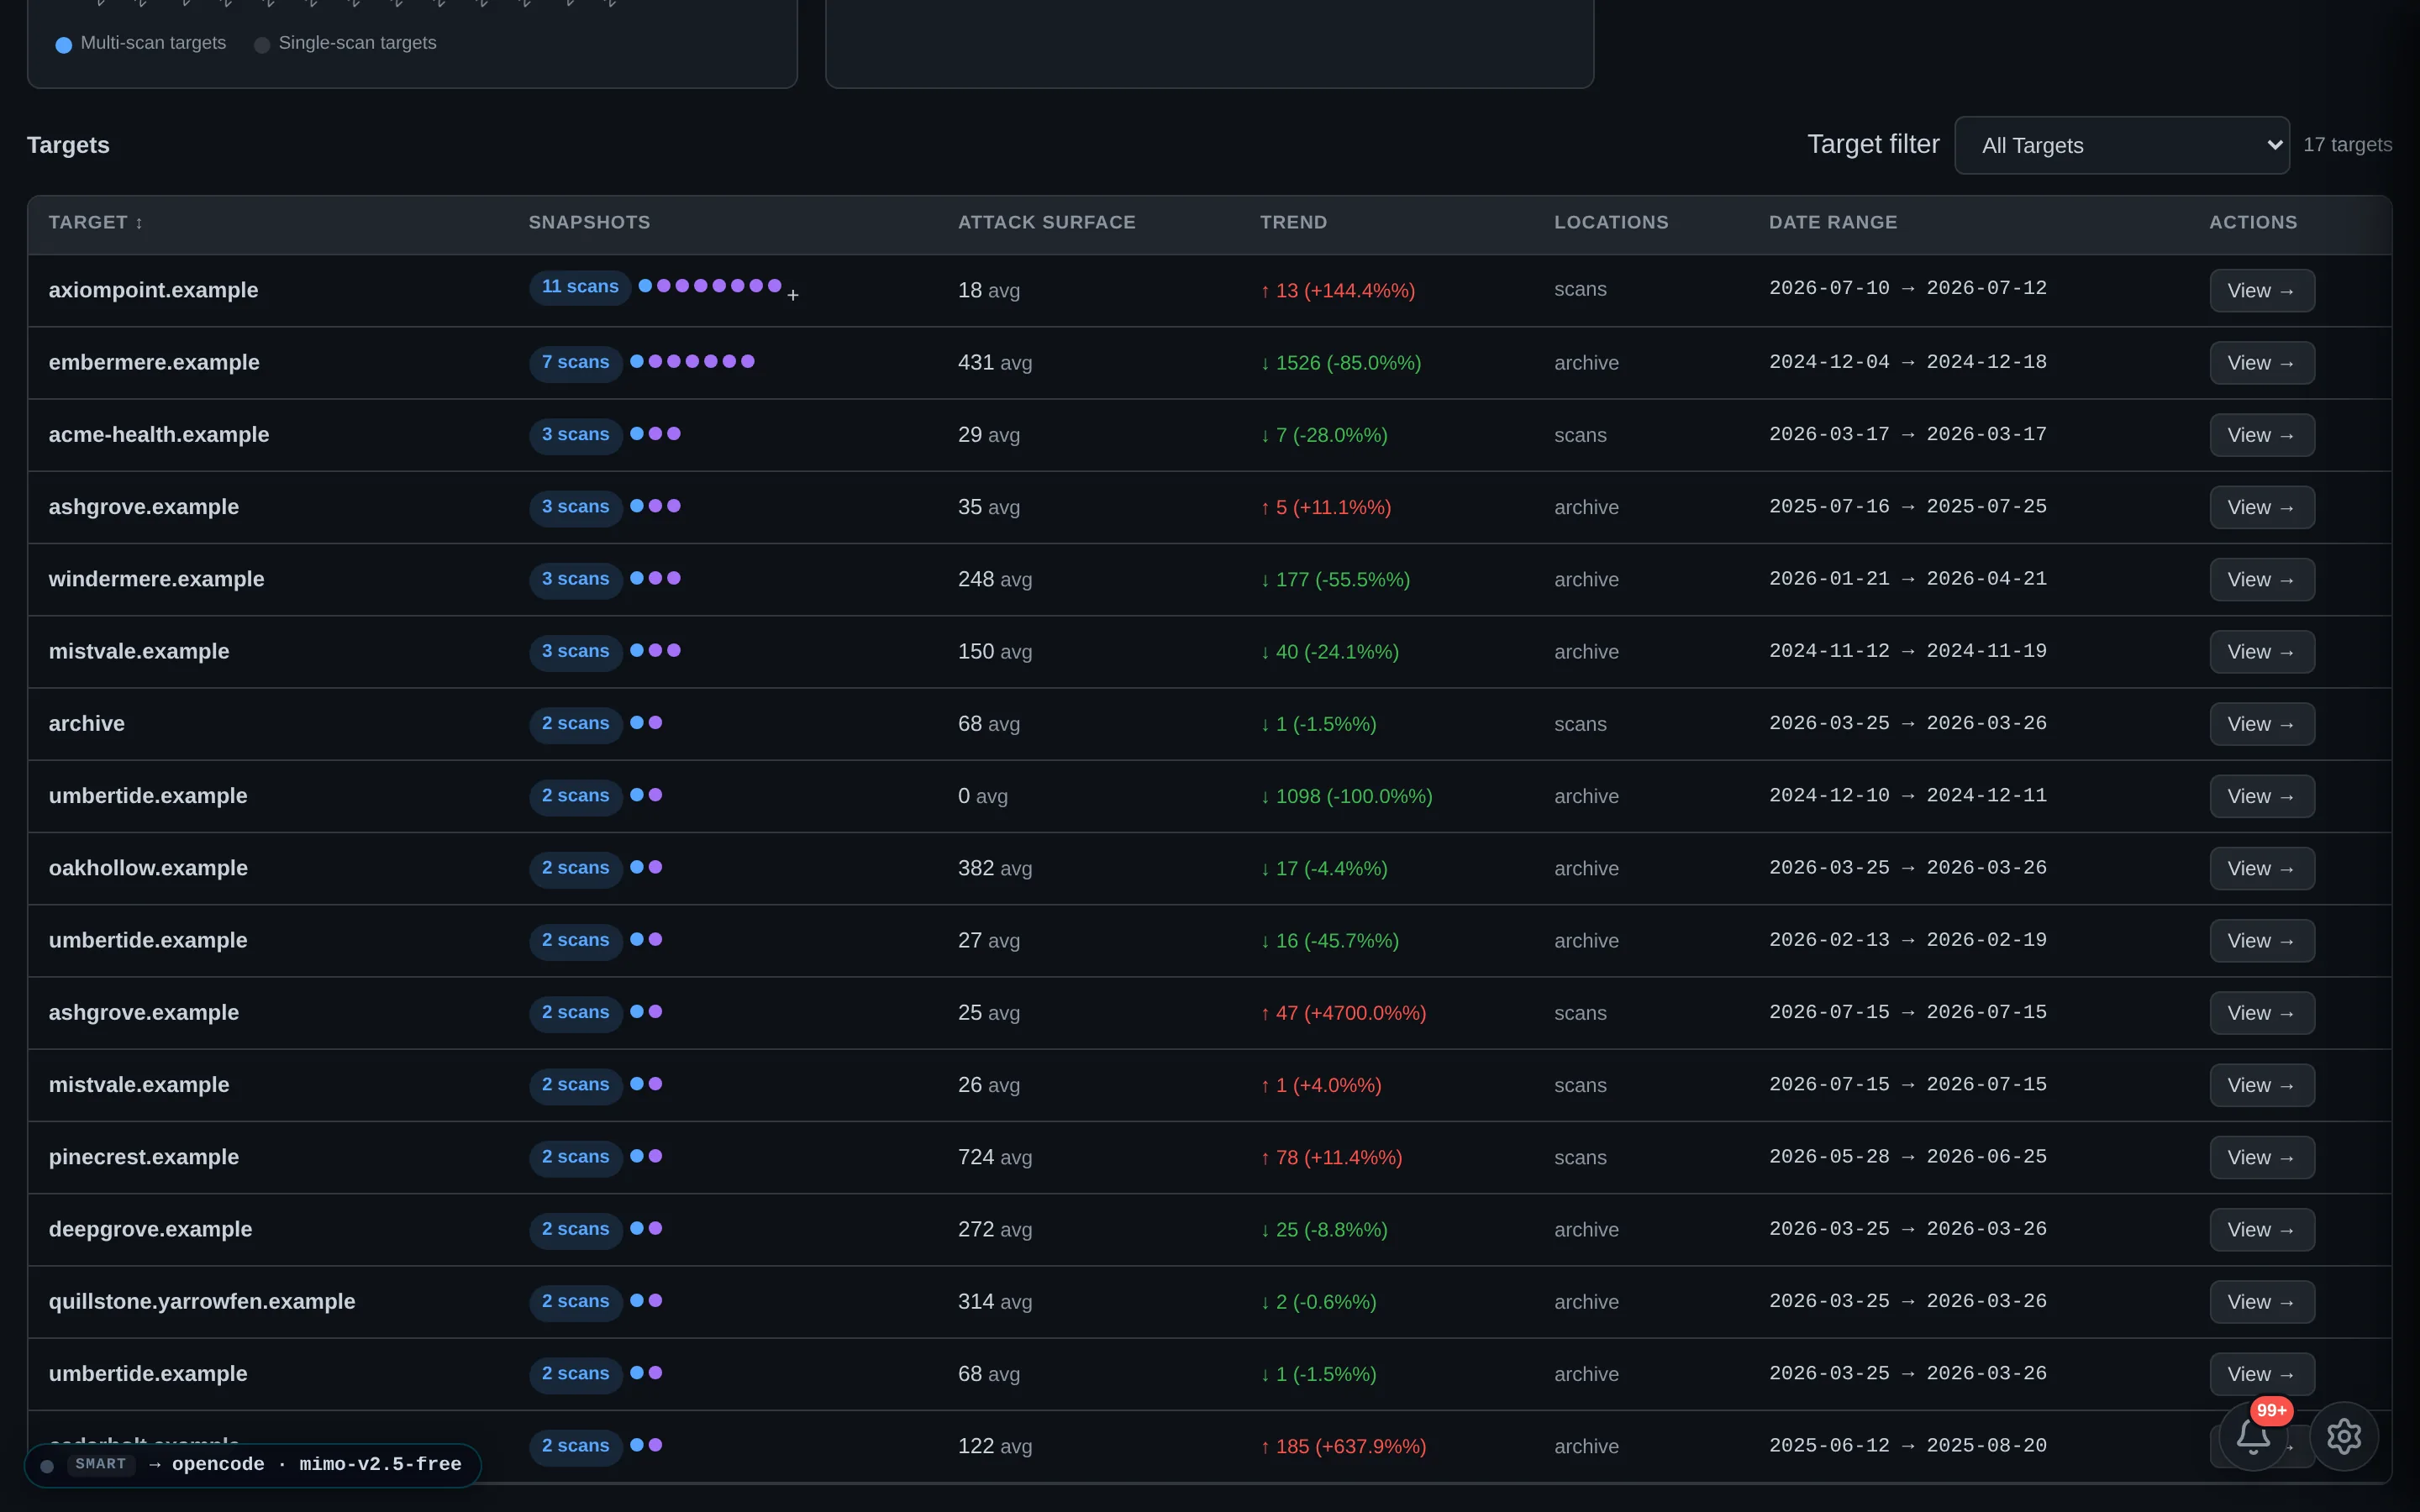This screenshot has width=2420, height=1512.
Task: Select the quillstone.yarrowfen.example target name
Action: 202,1301
